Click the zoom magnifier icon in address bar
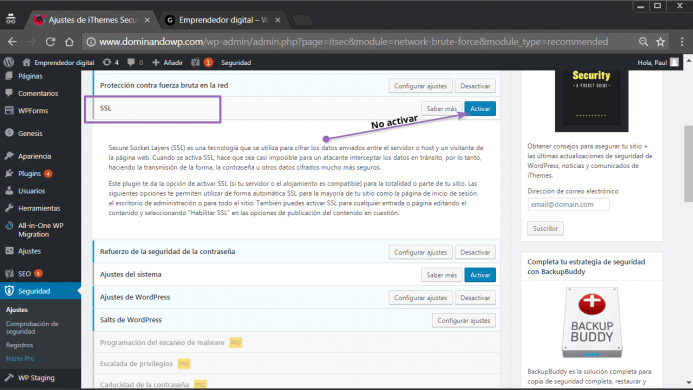The height and width of the screenshot is (390, 693). click(643, 42)
